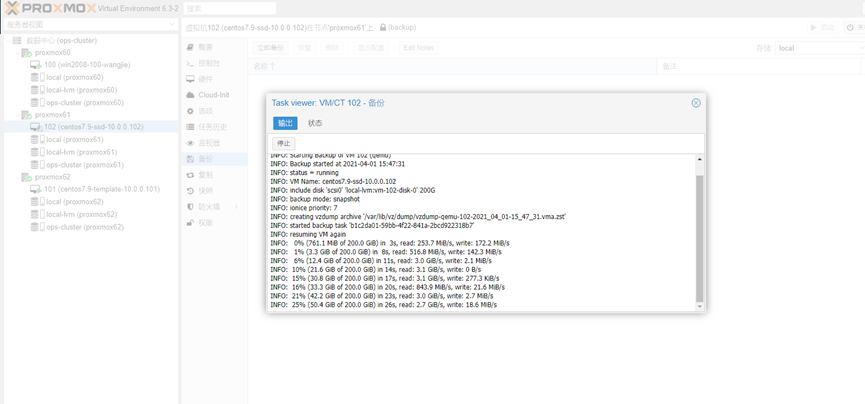Select the 硬件 hardware monitor icon
865x404 pixels.
coord(190,79)
